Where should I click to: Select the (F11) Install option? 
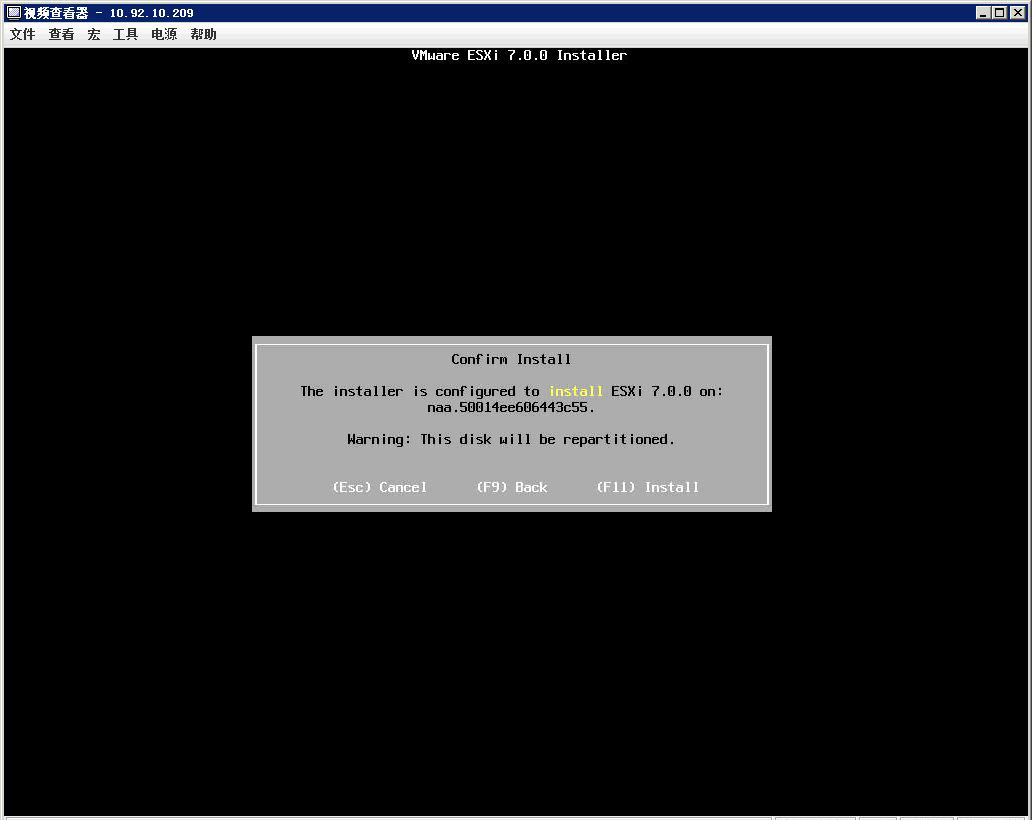(647, 487)
